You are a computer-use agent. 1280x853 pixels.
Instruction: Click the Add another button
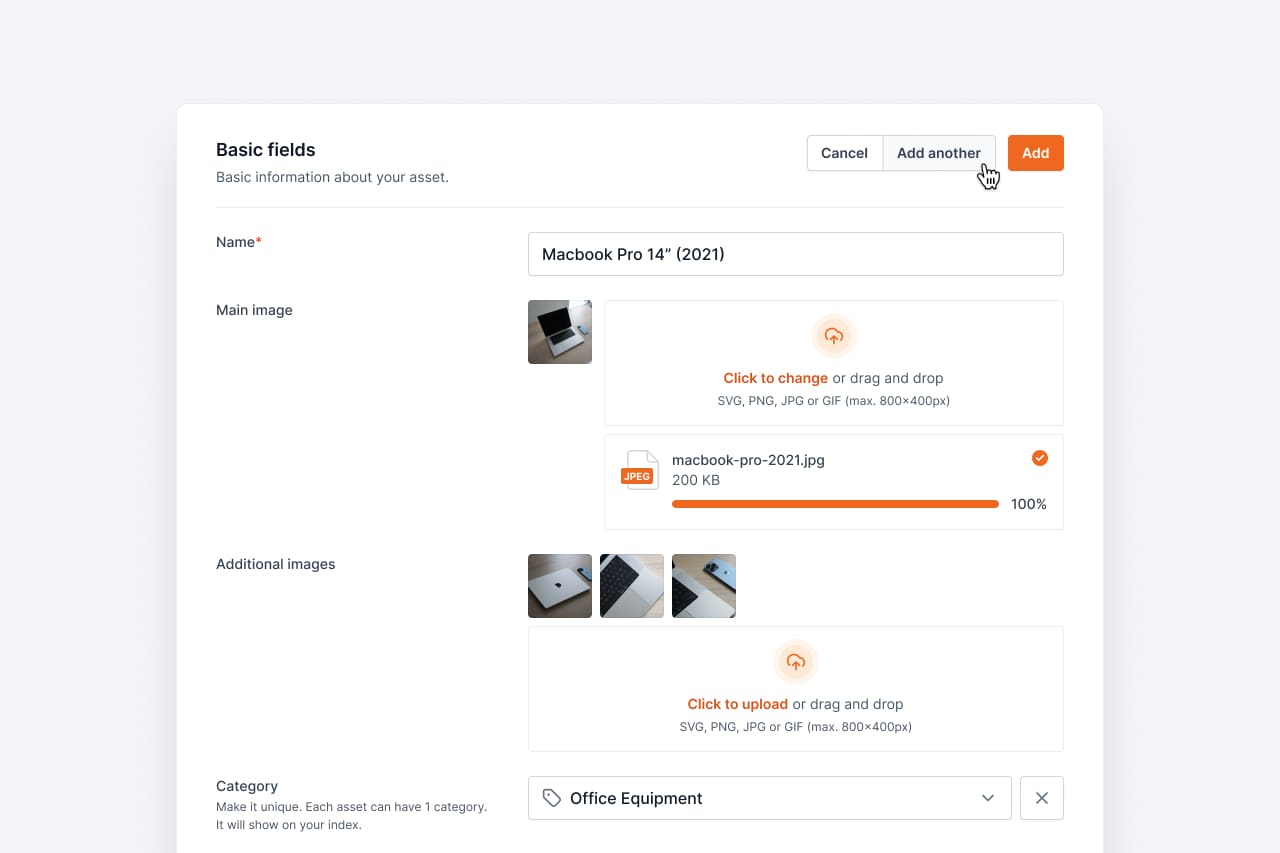(x=938, y=153)
